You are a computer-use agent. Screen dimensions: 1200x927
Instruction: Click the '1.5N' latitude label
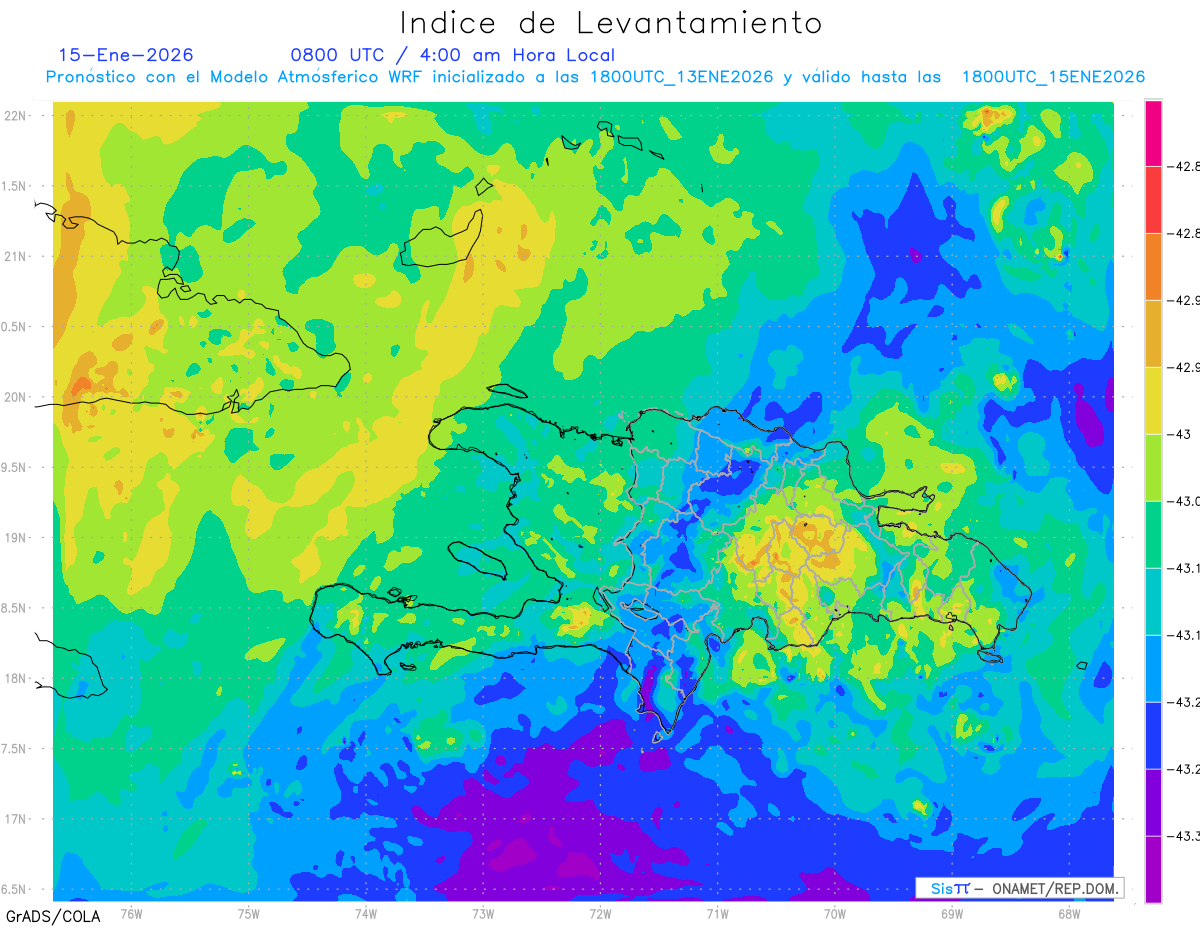point(14,186)
